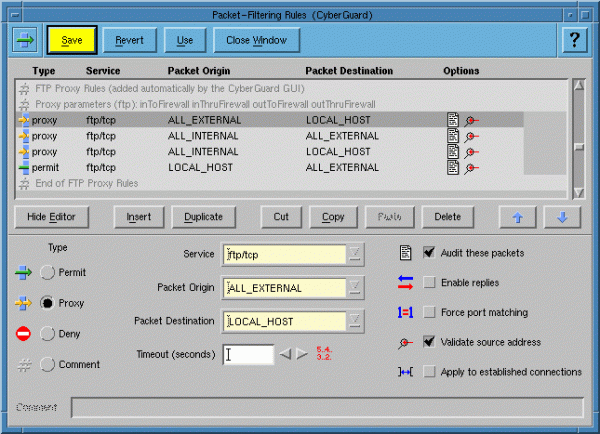Click audit icon in ALL_EXTERNAL to LOCAL_HOST row
Screen dimensions: 600x434
(x=453, y=120)
